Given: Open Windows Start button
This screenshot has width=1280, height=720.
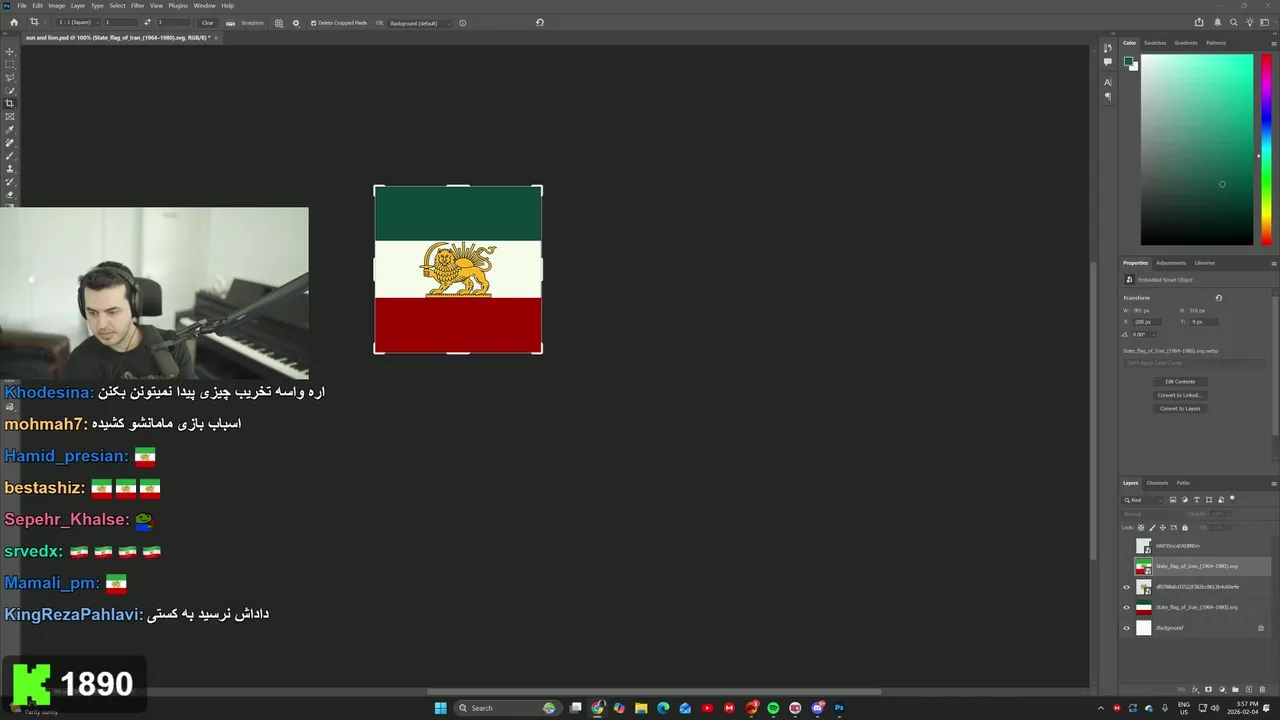Looking at the screenshot, I should 440,708.
